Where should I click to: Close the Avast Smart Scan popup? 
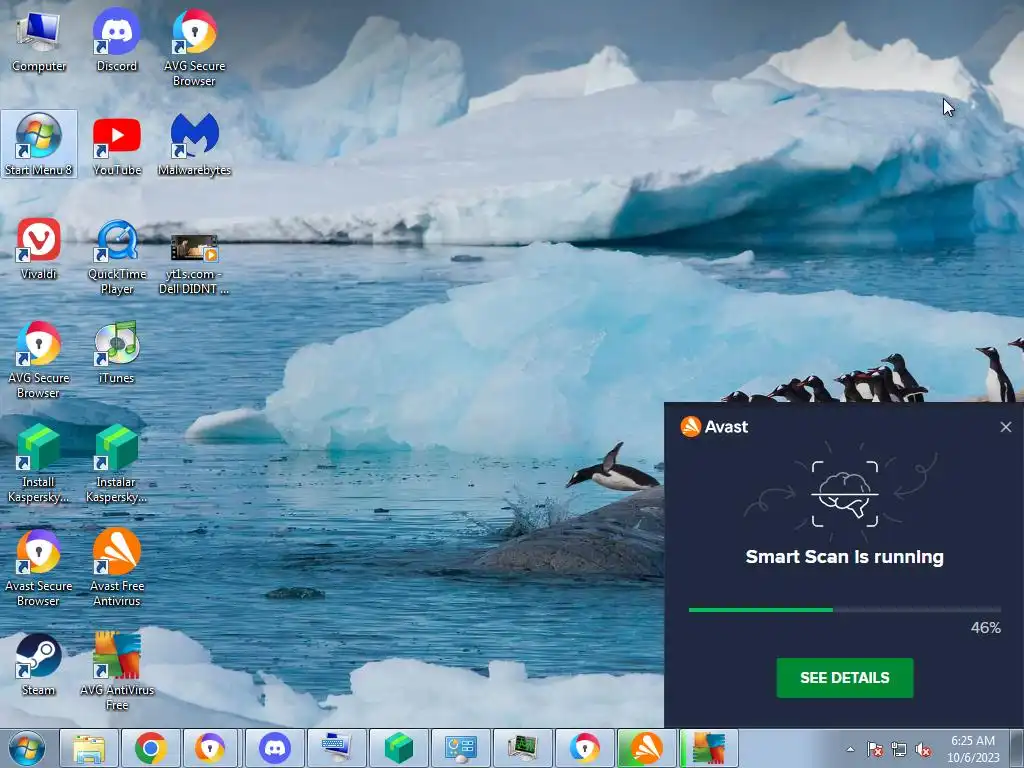pos(1006,427)
